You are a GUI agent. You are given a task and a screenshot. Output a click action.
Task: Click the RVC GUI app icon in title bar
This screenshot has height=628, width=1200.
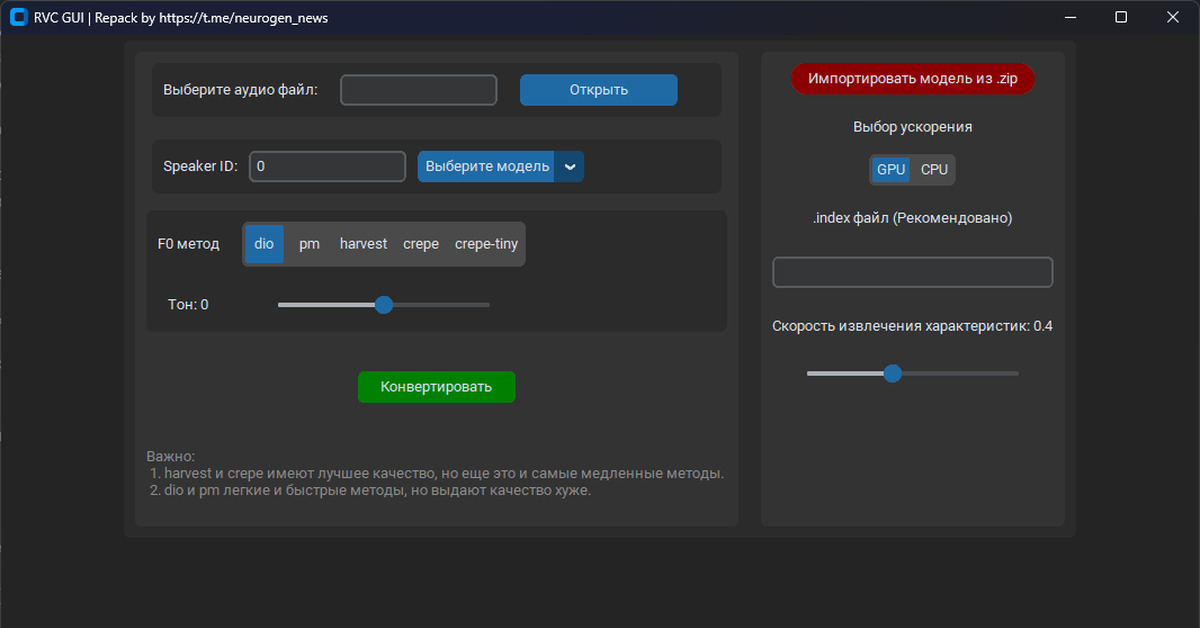tap(17, 17)
